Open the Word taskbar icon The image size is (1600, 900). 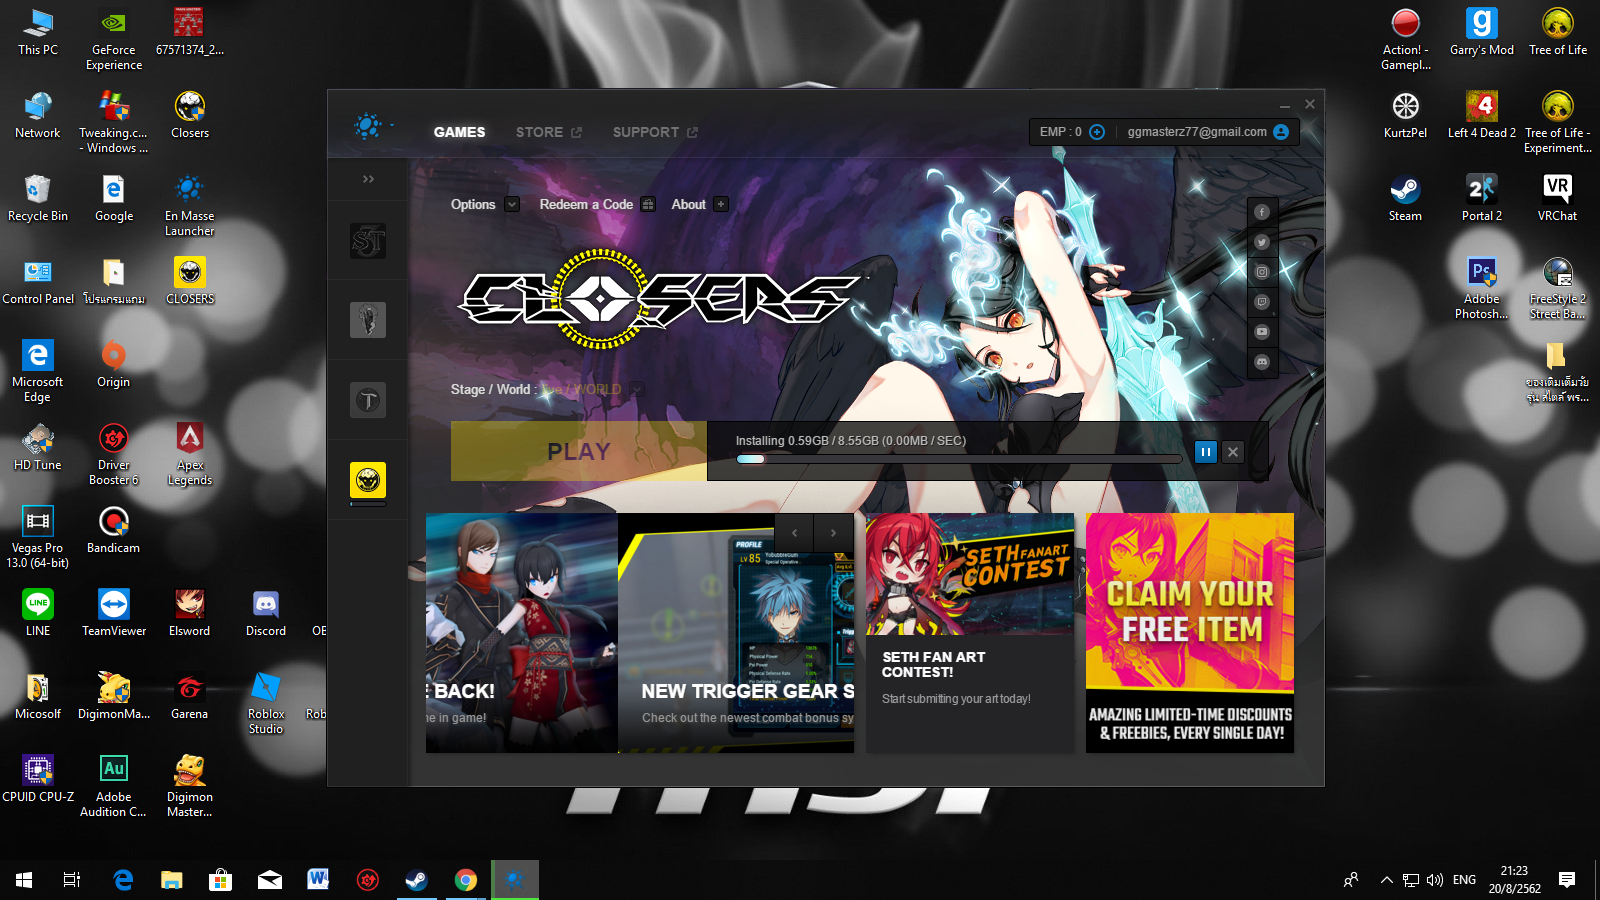tap(318, 880)
